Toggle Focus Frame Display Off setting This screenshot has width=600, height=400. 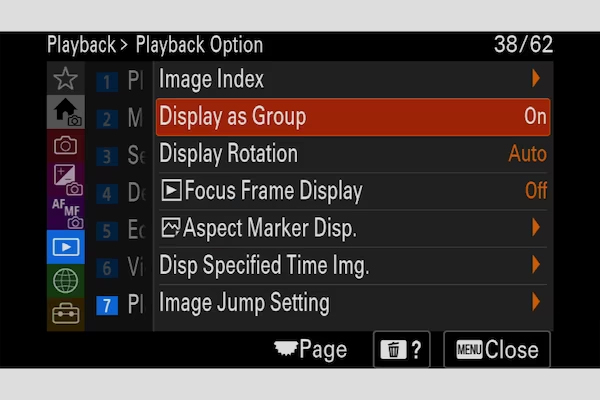(353, 191)
